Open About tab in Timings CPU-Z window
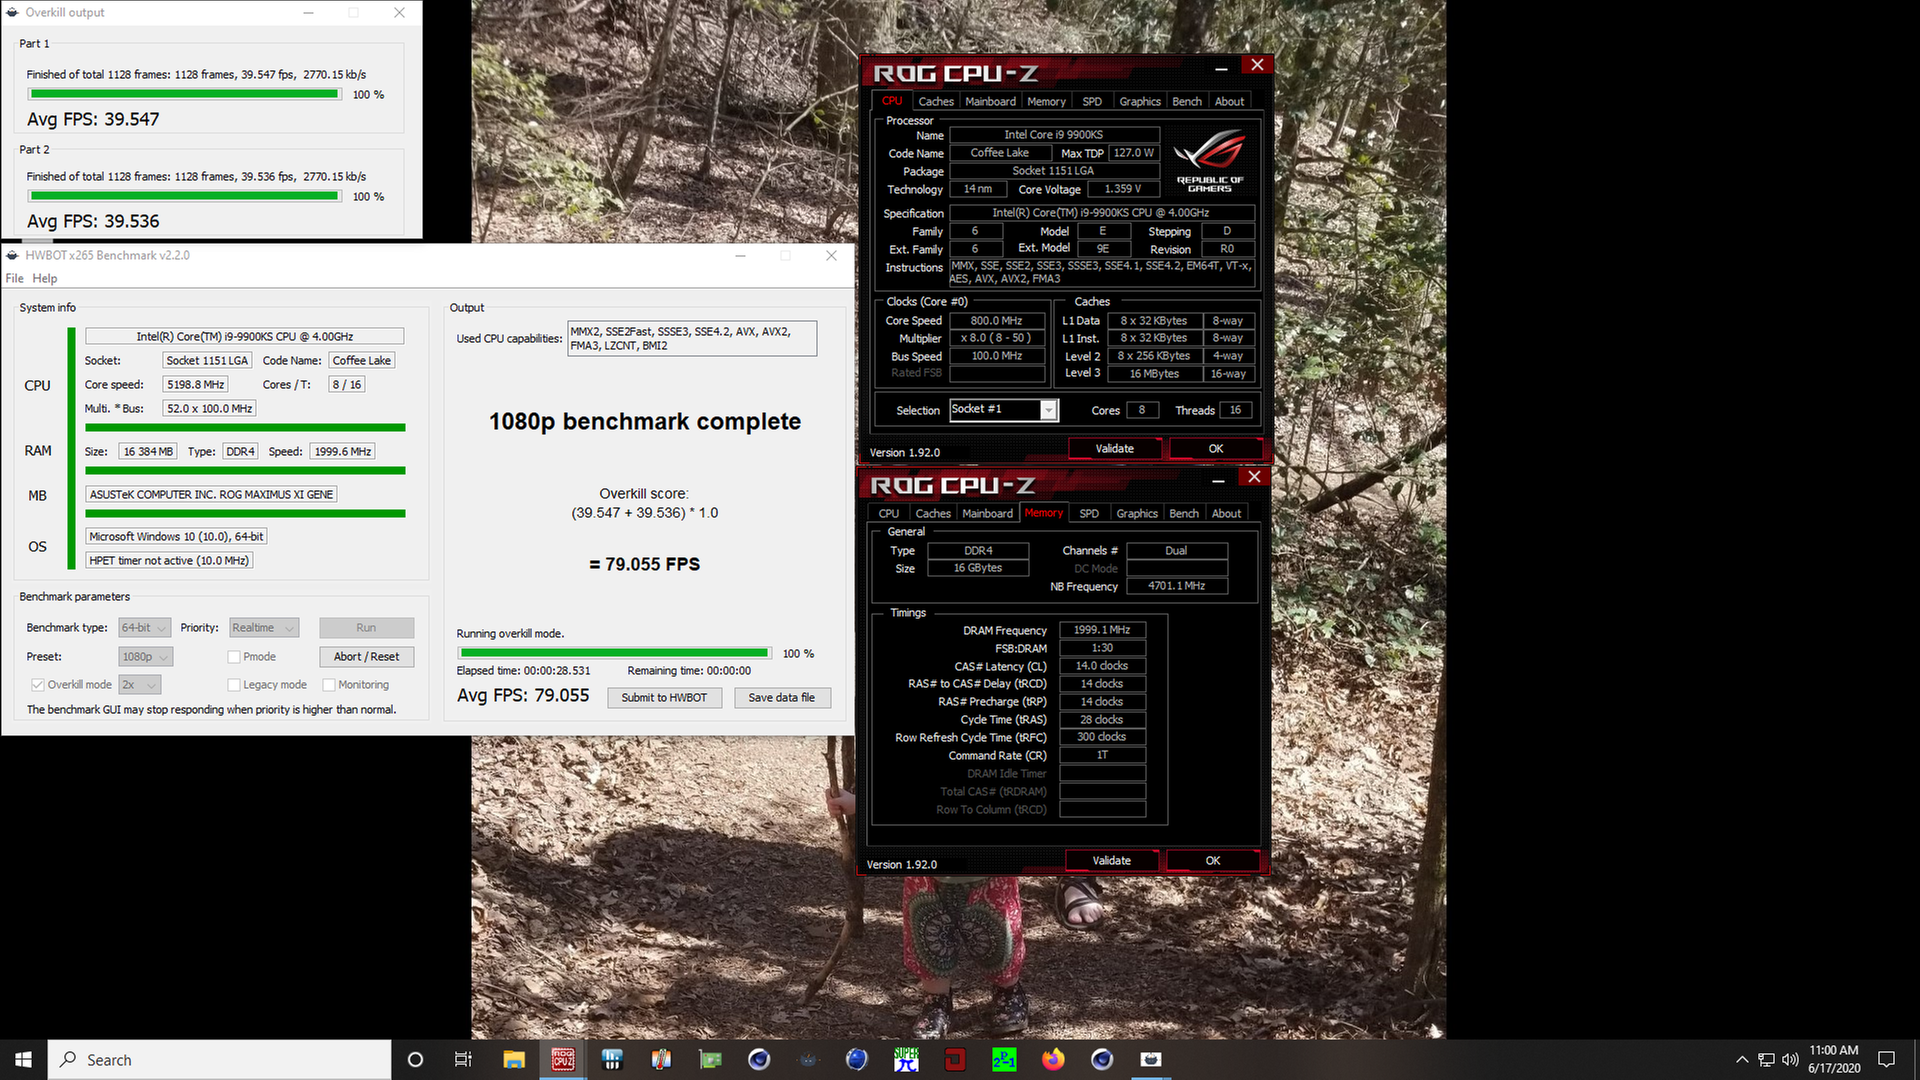1920x1080 pixels. (x=1226, y=513)
